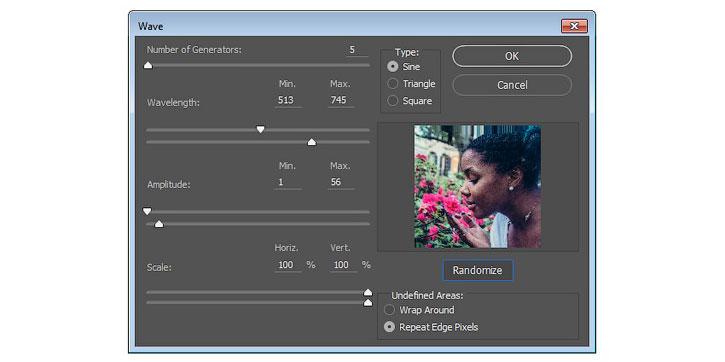This screenshot has height=362, width=725.
Task: Click the Wavelength Max value field
Action: click(341, 100)
